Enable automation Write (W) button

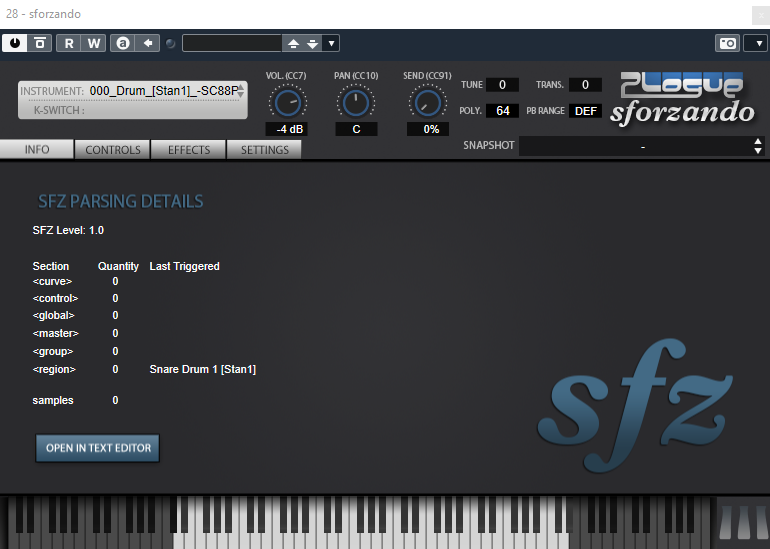pos(94,43)
